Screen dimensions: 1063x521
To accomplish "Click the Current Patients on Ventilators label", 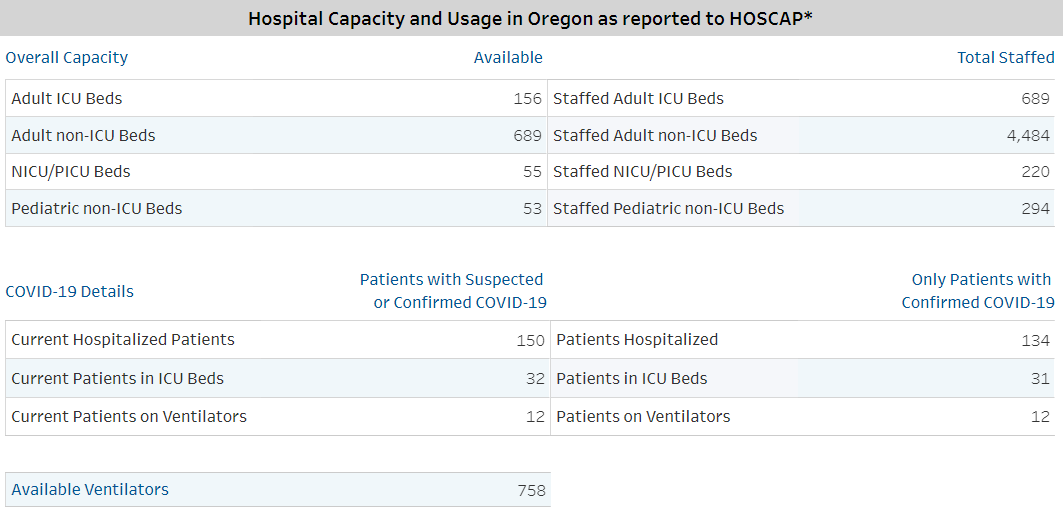I will point(129,417).
